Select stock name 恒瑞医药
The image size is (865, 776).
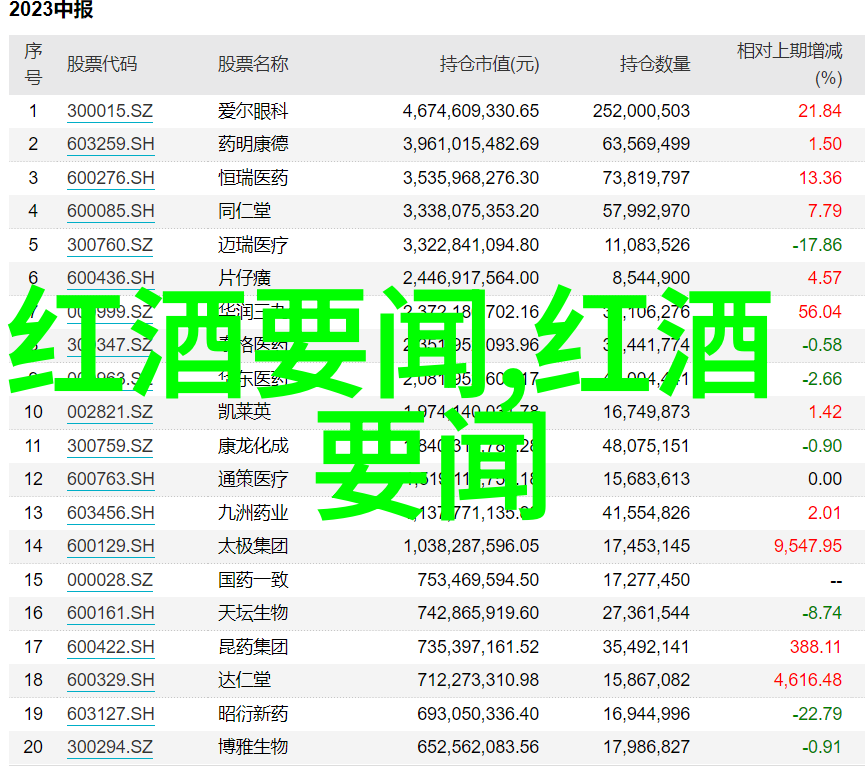click(x=253, y=178)
